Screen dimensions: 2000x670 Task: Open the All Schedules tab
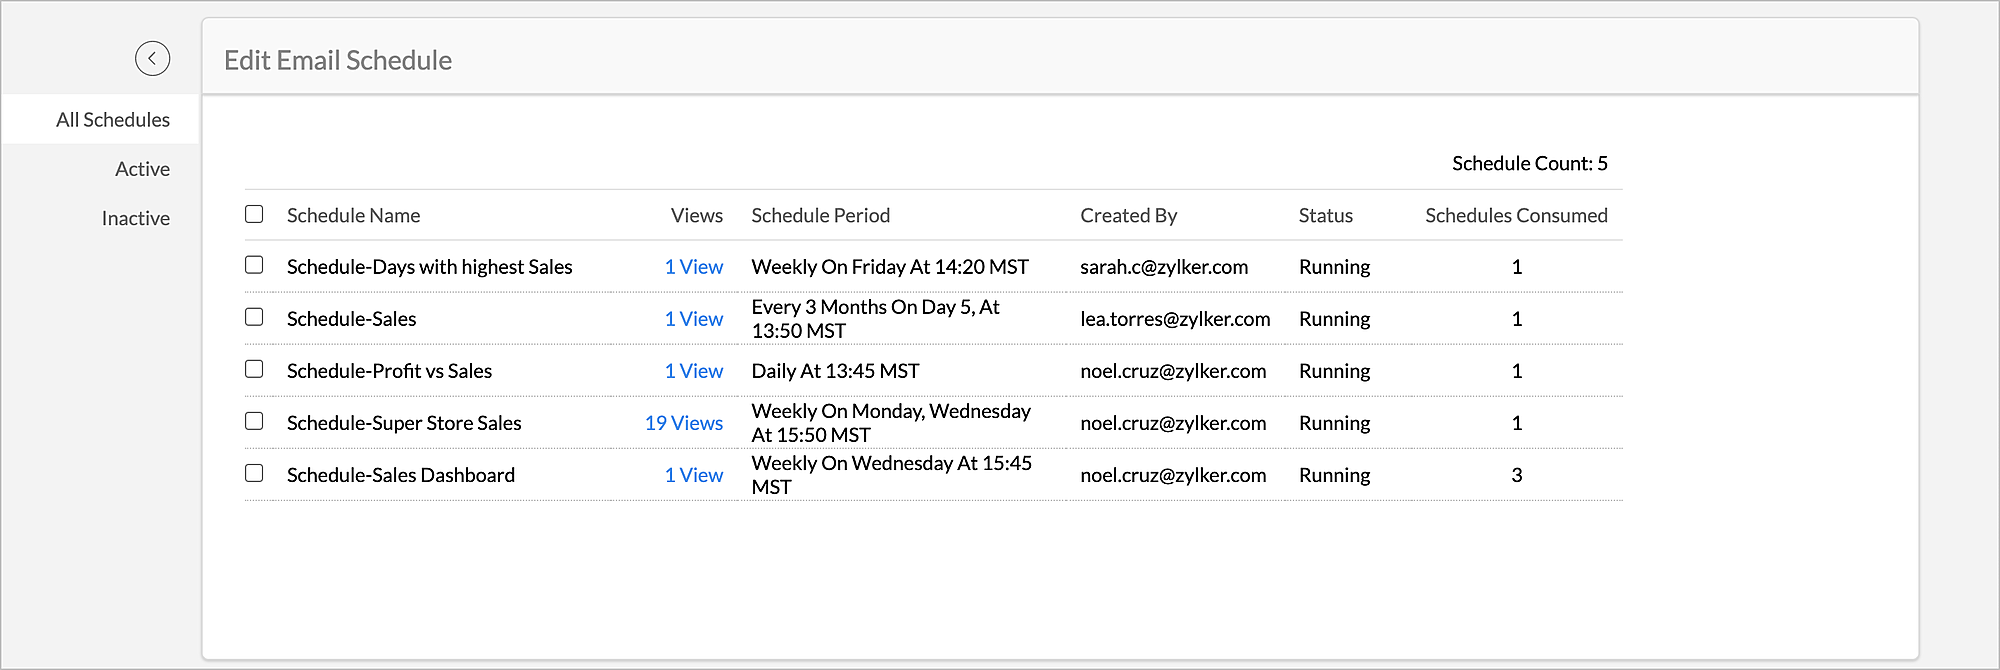112,120
